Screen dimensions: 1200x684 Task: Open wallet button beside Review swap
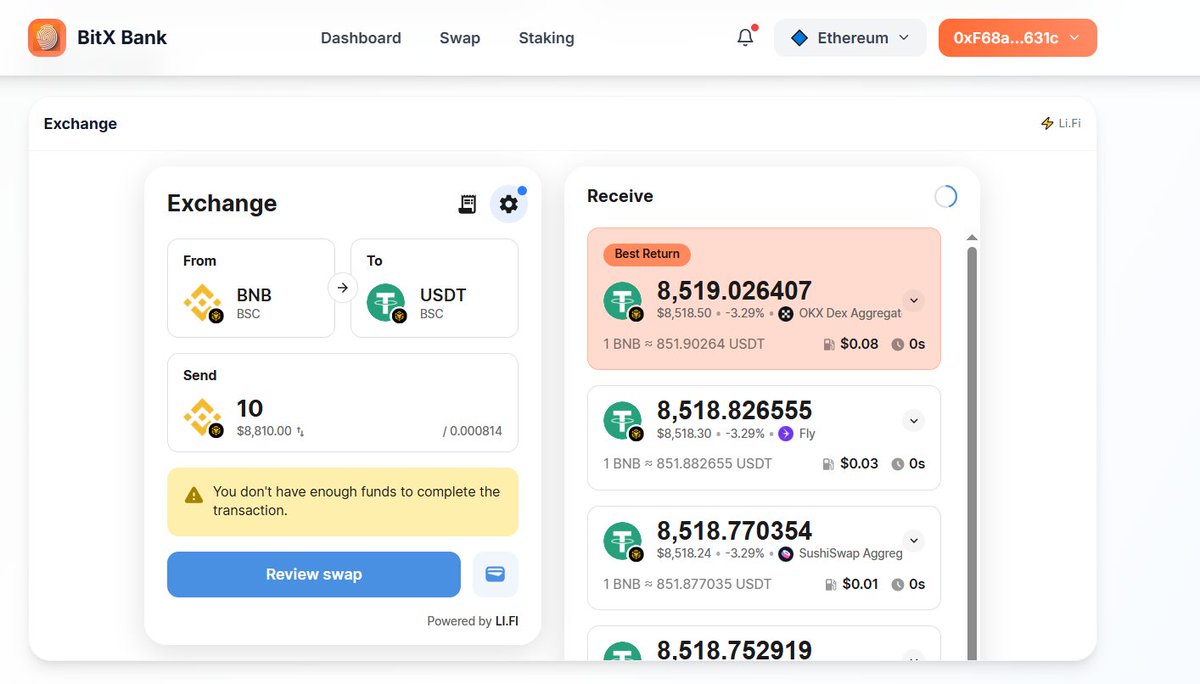coord(495,574)
